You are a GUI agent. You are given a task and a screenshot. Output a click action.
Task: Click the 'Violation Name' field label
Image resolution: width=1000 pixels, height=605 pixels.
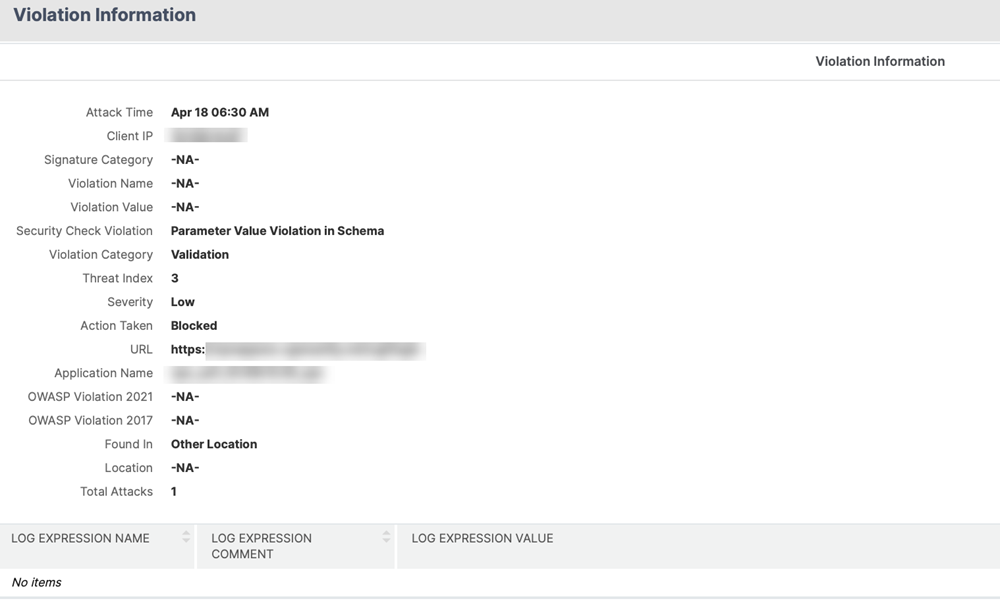point(110,183)
